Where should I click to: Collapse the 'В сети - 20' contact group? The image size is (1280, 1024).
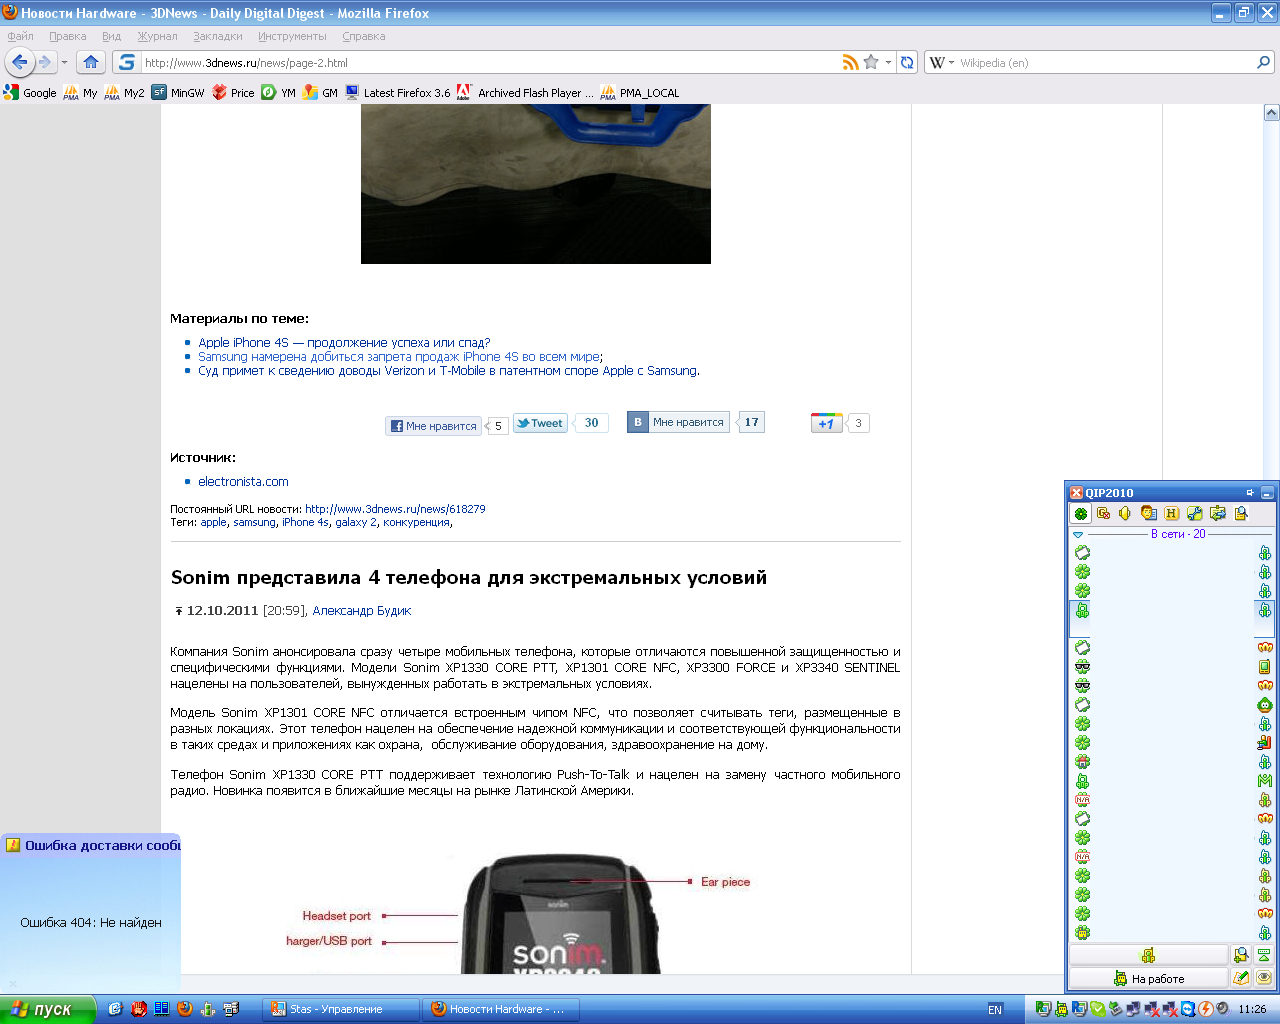(1078, 534)
